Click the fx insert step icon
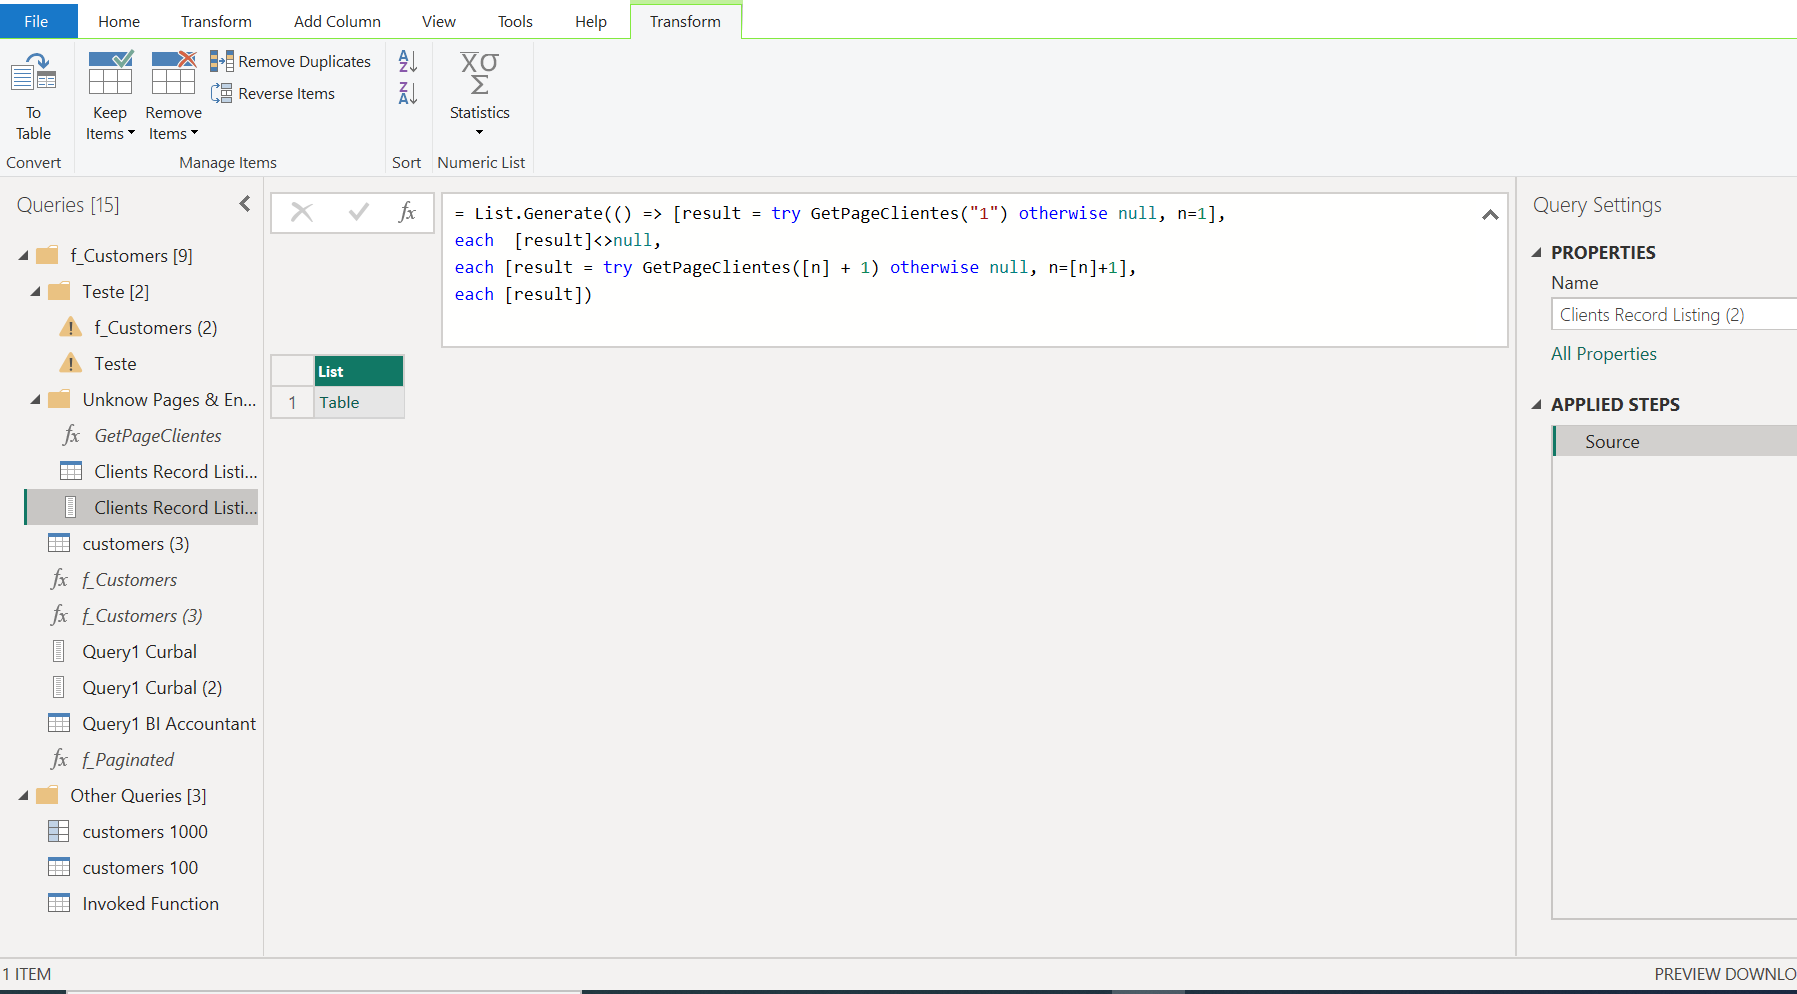Image resolution: width=1797 pixels, height=994 pixels. tap(407, 212)
